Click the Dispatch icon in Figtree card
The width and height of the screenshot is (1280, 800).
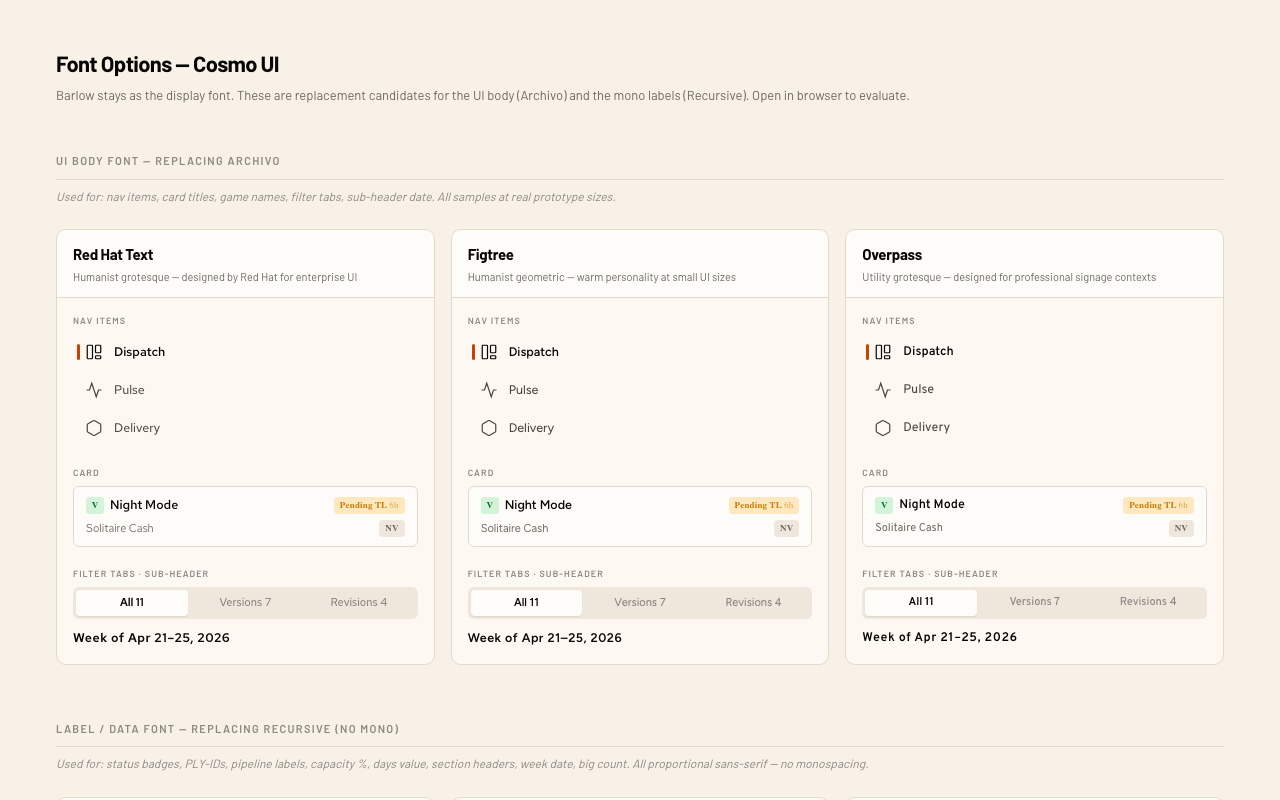tap(489, 352)
